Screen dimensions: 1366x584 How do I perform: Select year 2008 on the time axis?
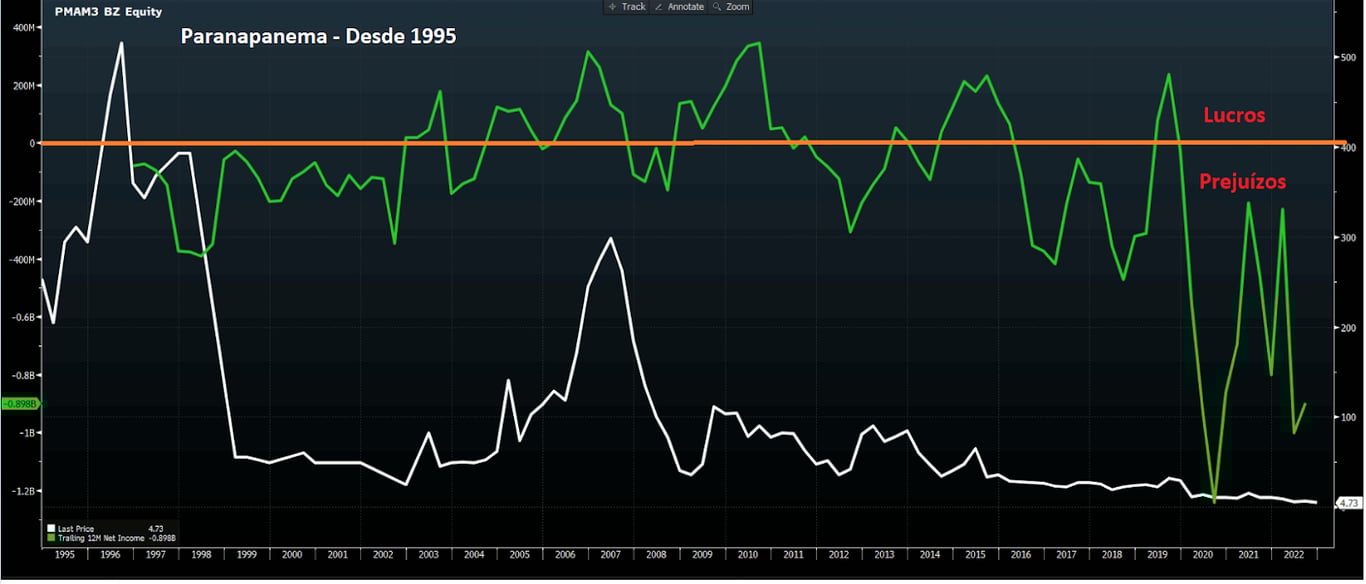pyautogui.click(x=656, y=553)
